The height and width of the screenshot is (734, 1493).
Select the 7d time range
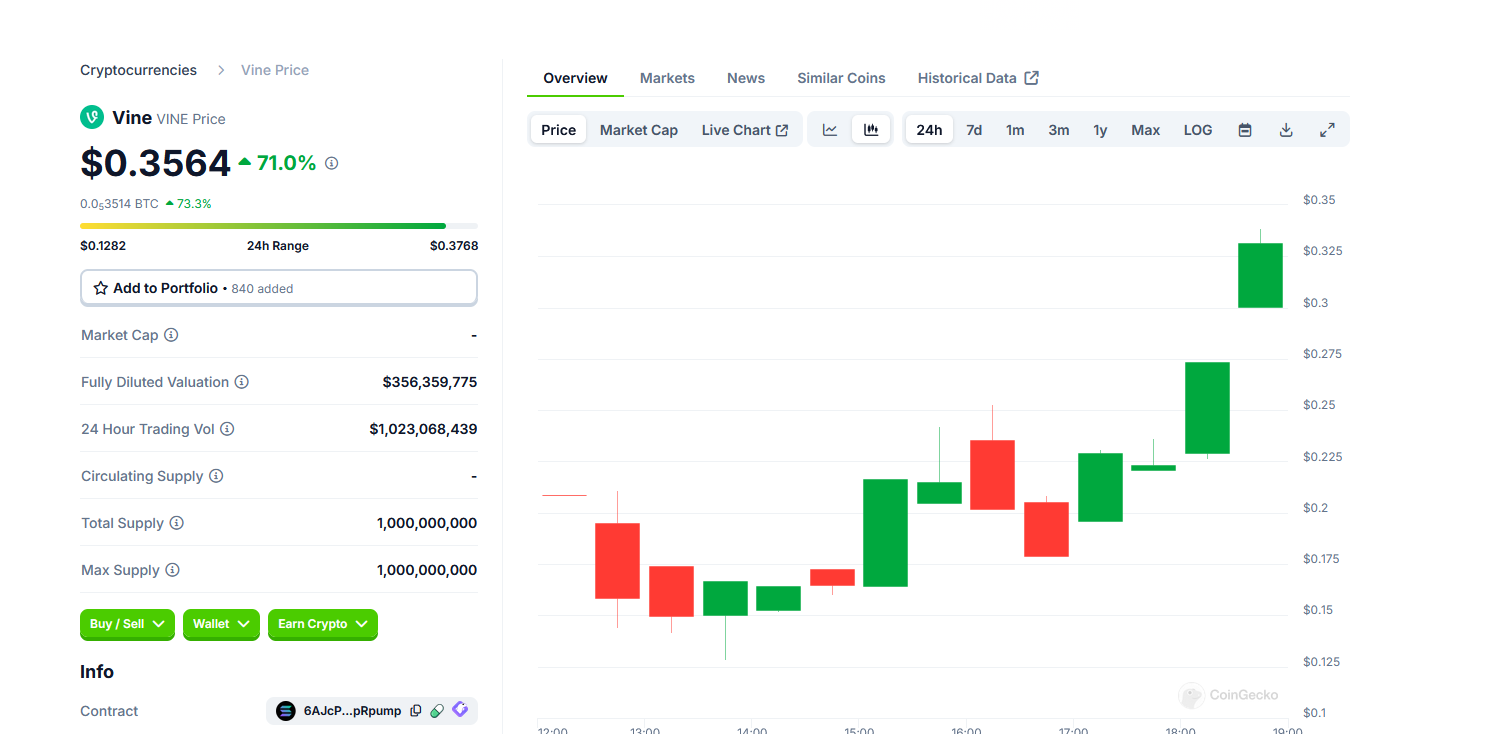(x=974, y=130)
